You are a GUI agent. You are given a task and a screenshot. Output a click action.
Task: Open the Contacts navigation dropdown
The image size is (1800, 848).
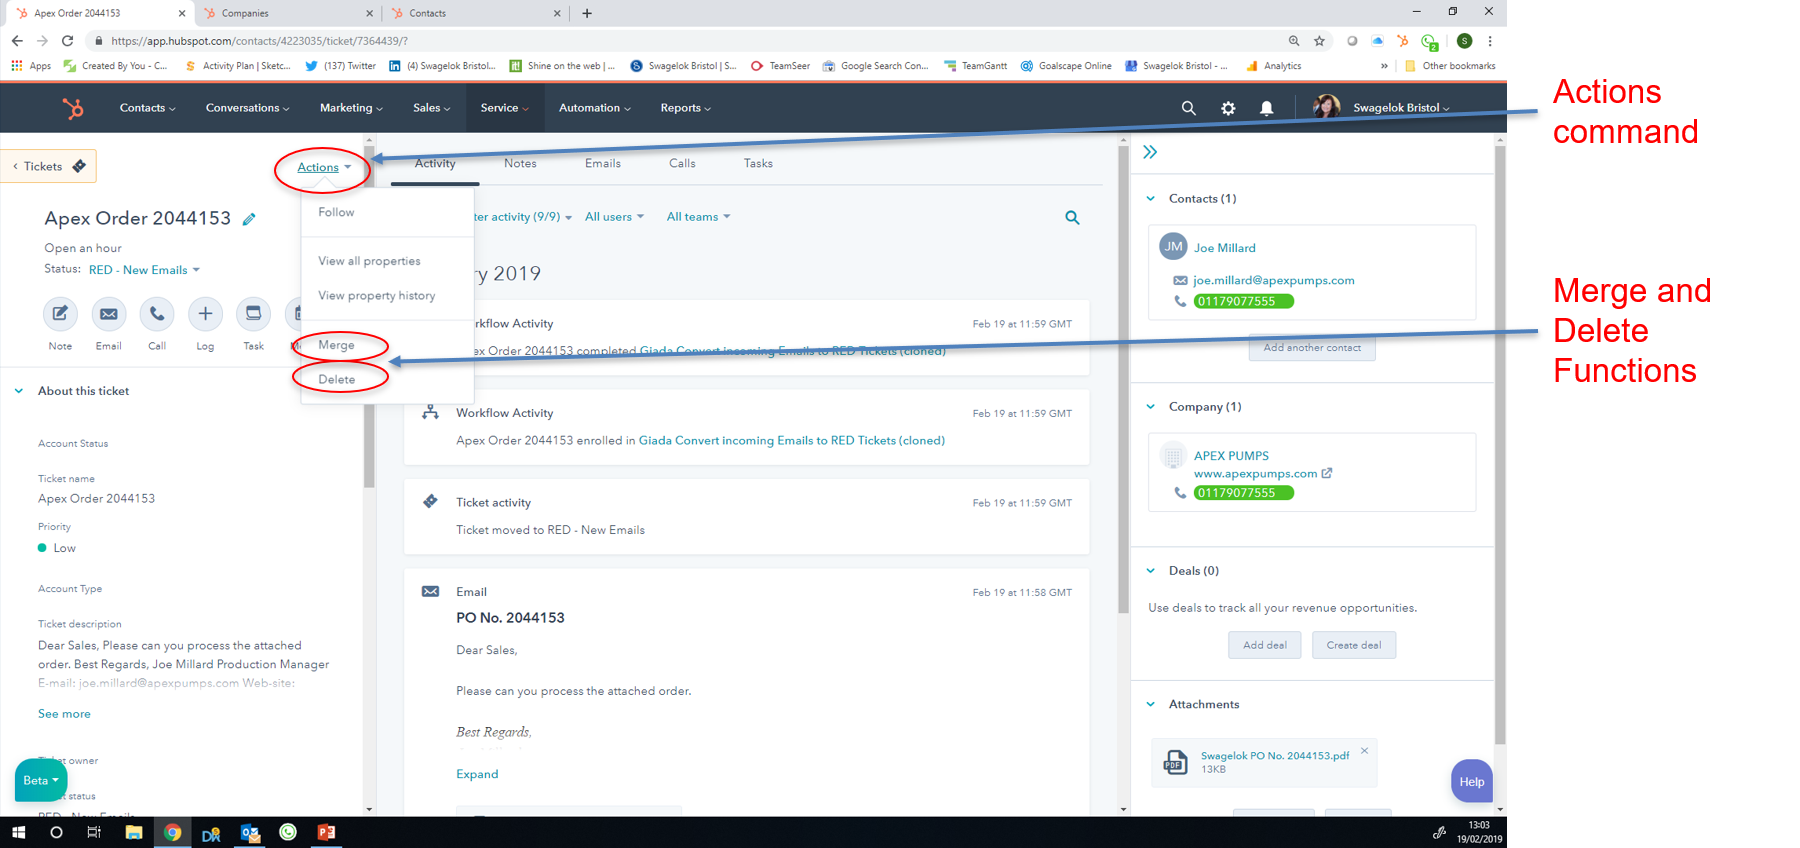tap(147, 108)
